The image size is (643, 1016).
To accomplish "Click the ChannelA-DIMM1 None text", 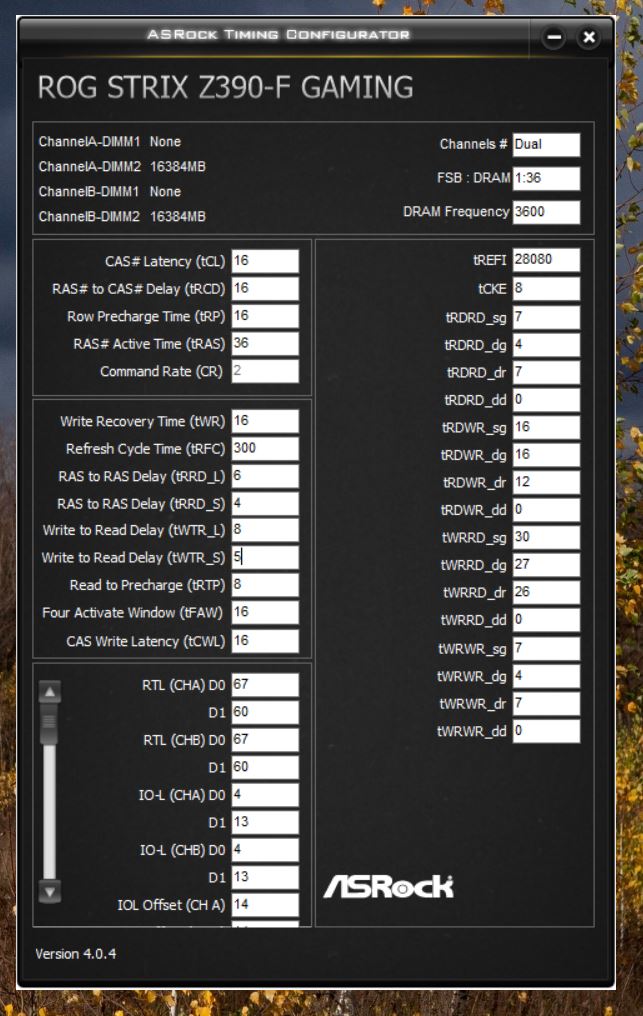I will (110, 141).
